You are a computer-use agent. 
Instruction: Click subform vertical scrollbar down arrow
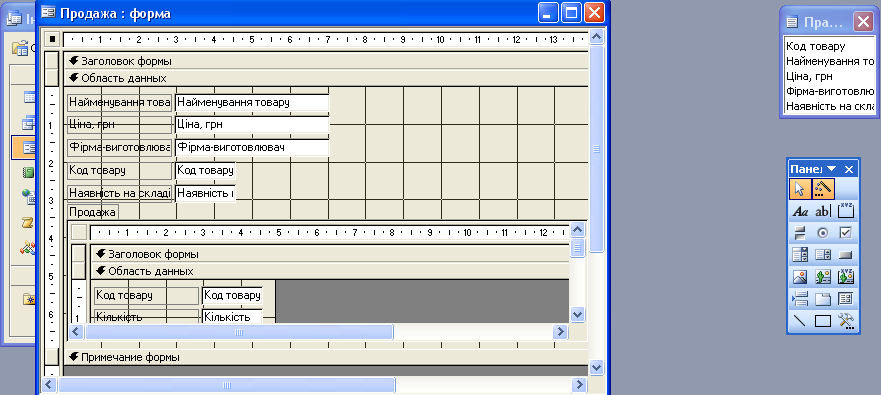pos(578,314)
